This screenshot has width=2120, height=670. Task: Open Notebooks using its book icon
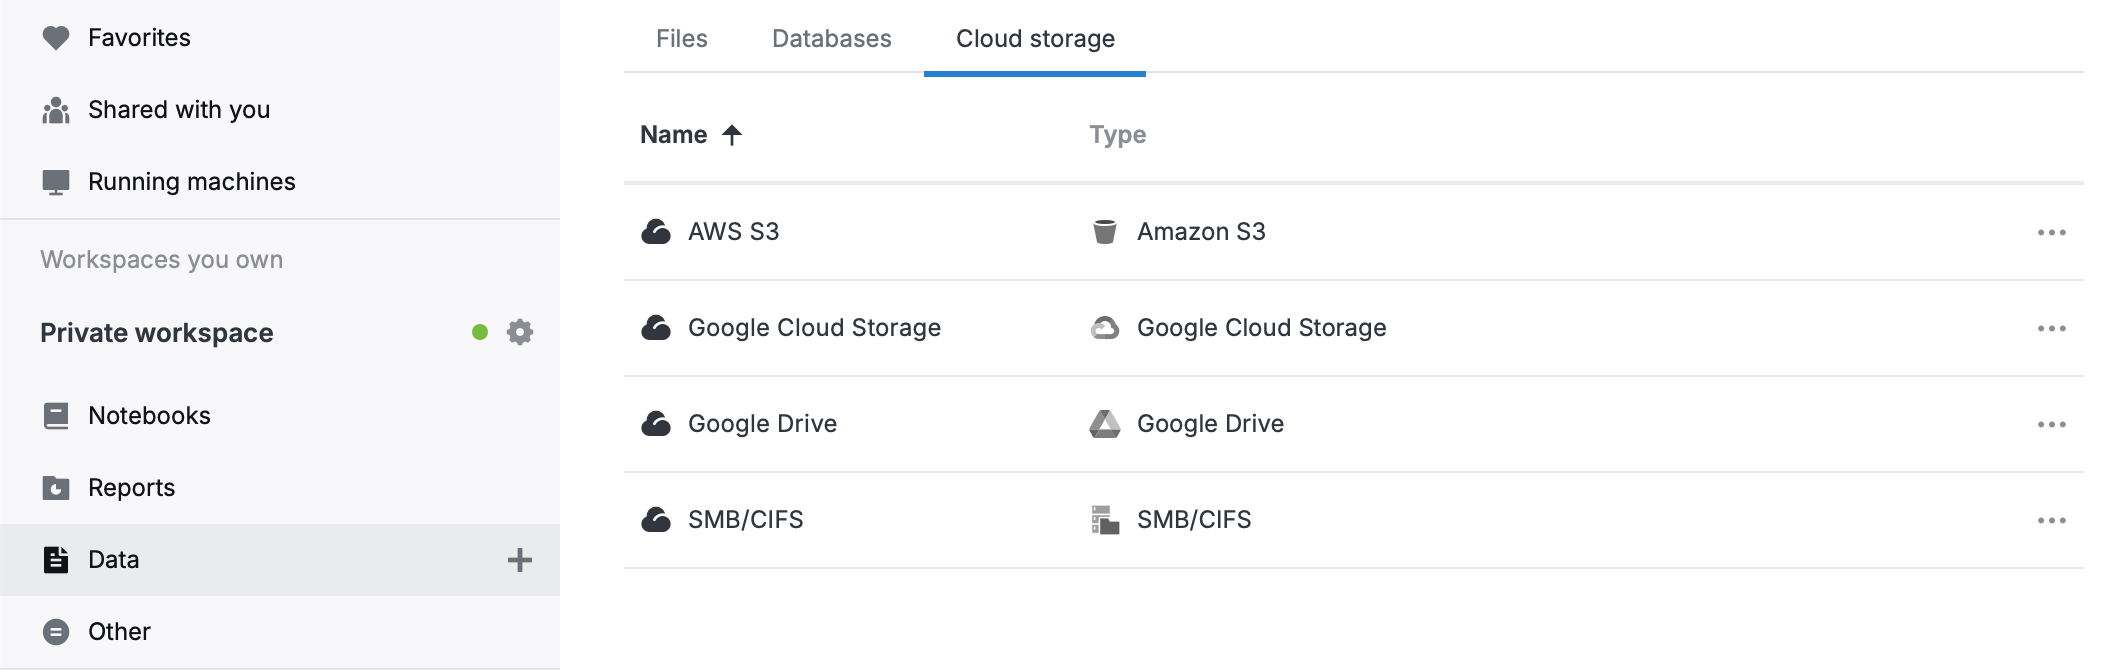pos(56,415)
